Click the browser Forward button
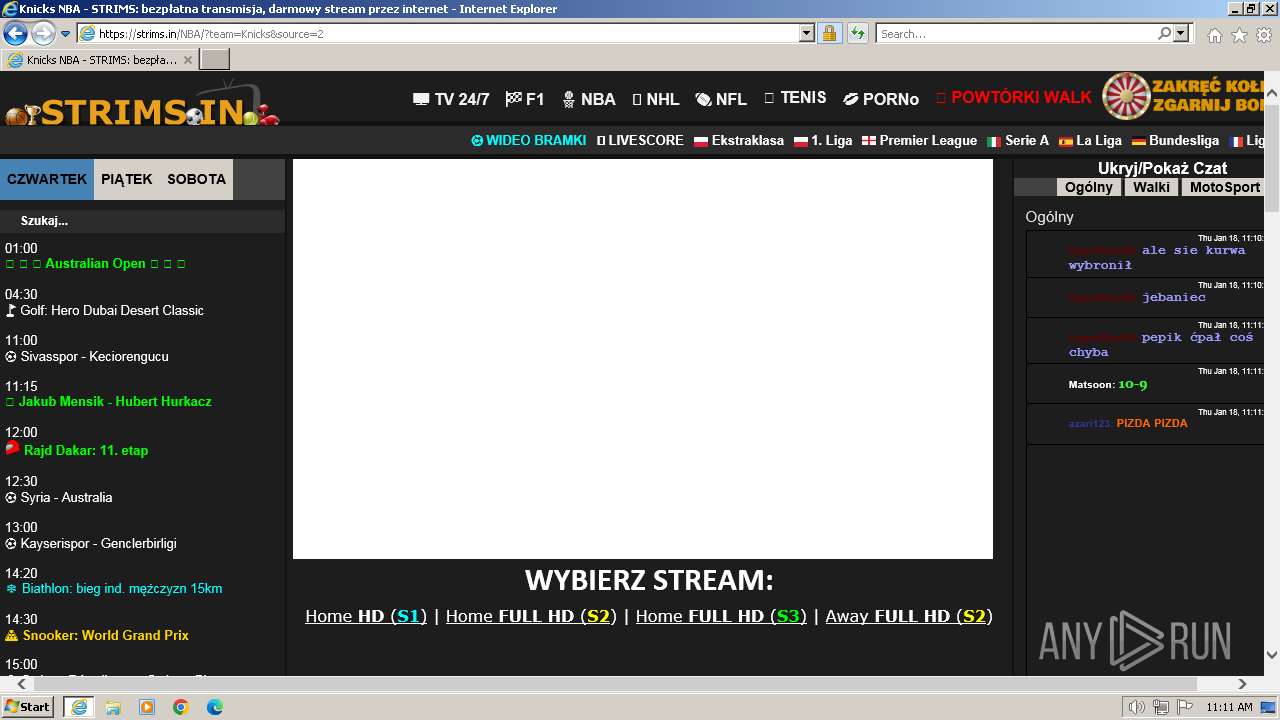The image size is (1280, 720). (43, 33)
